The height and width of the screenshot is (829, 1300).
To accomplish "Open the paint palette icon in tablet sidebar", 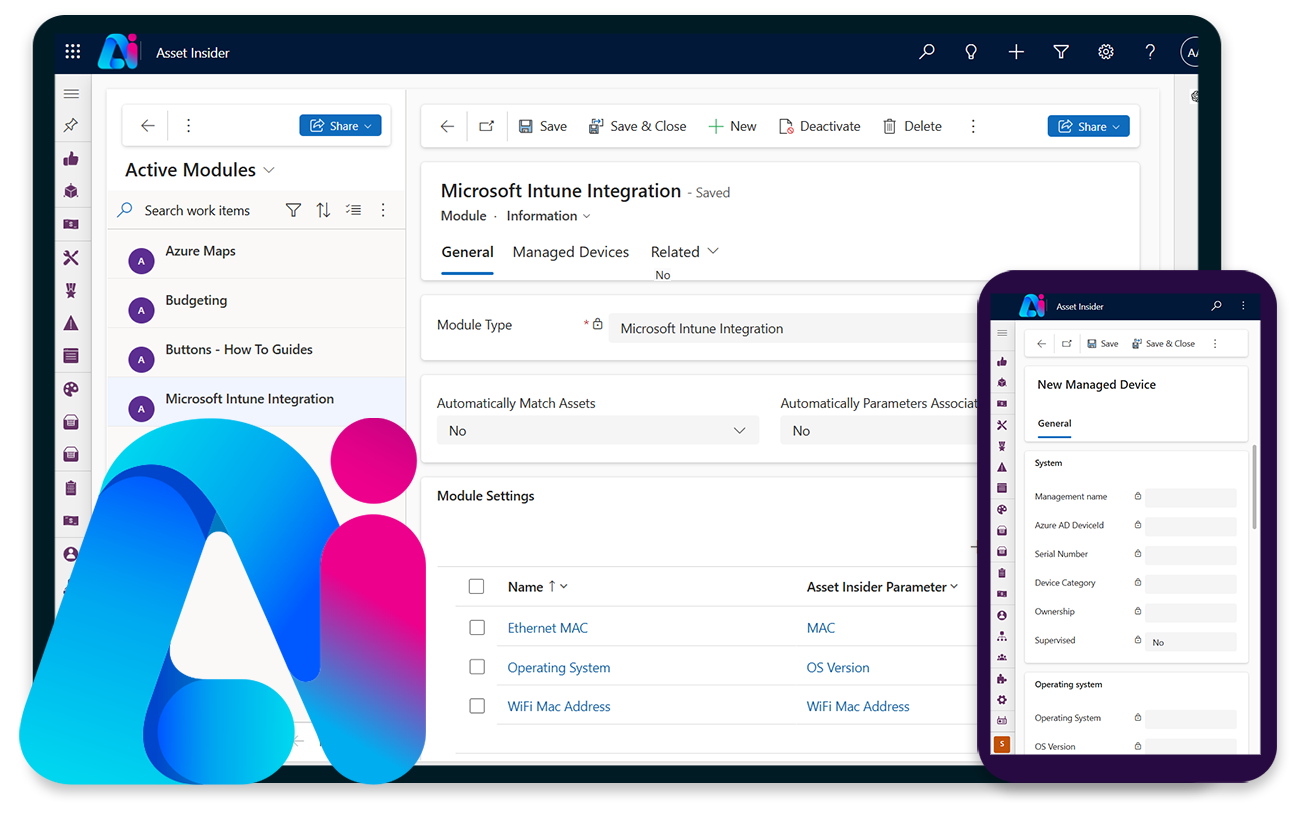I will point(71,390).
